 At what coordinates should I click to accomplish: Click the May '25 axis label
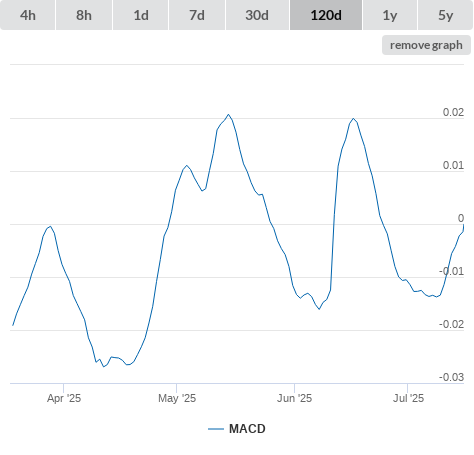pyautogui.click(x=177, y=398)
